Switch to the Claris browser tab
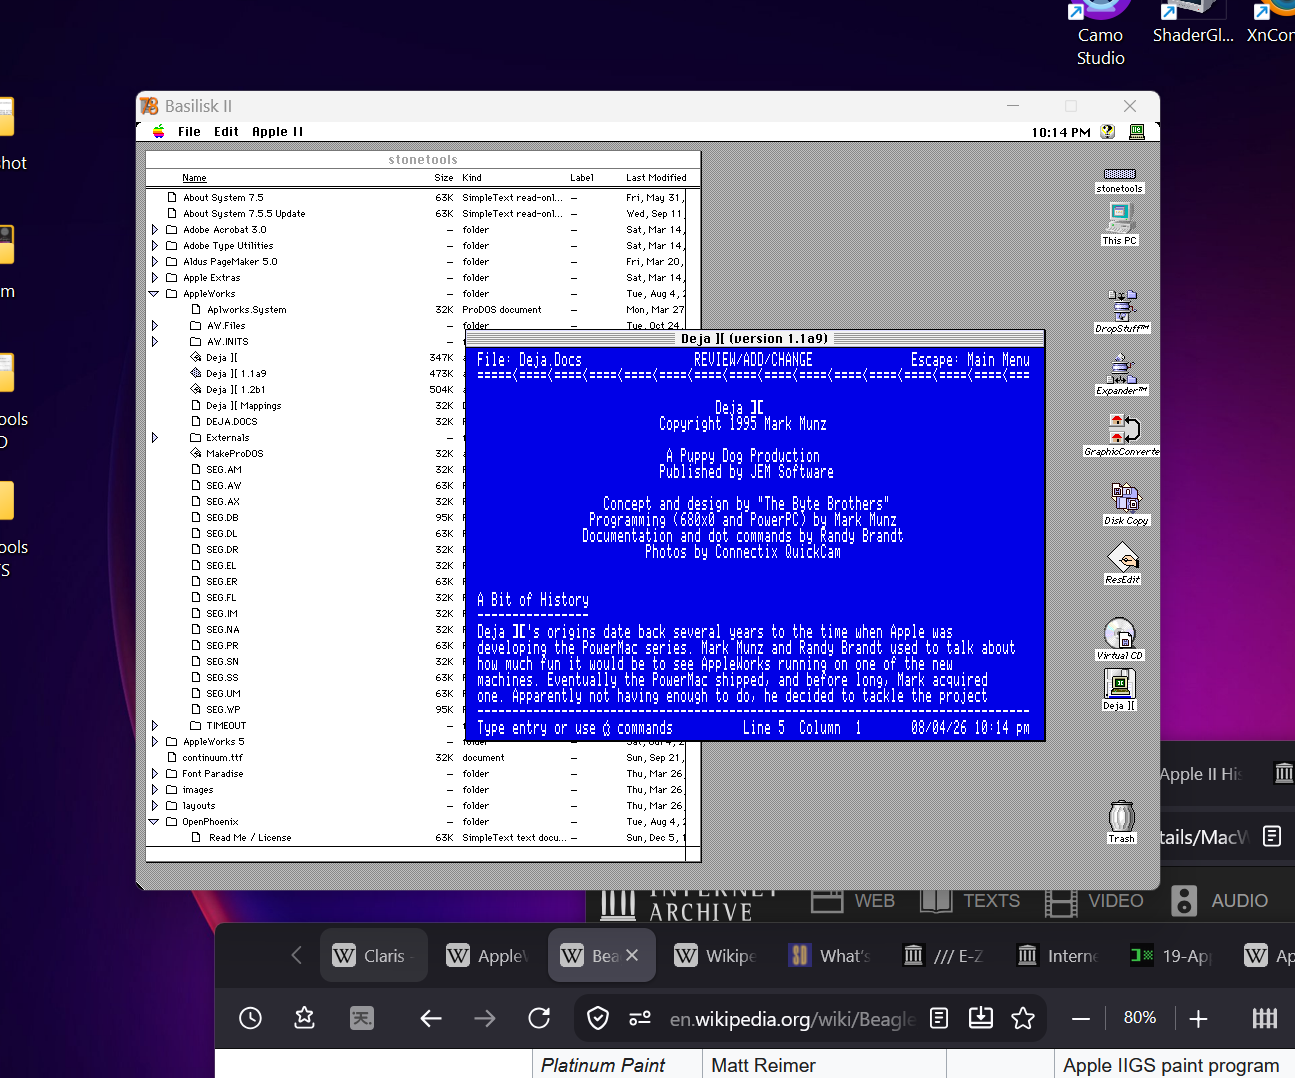The image size is (1295, 1078). click(x=374, y=956)
